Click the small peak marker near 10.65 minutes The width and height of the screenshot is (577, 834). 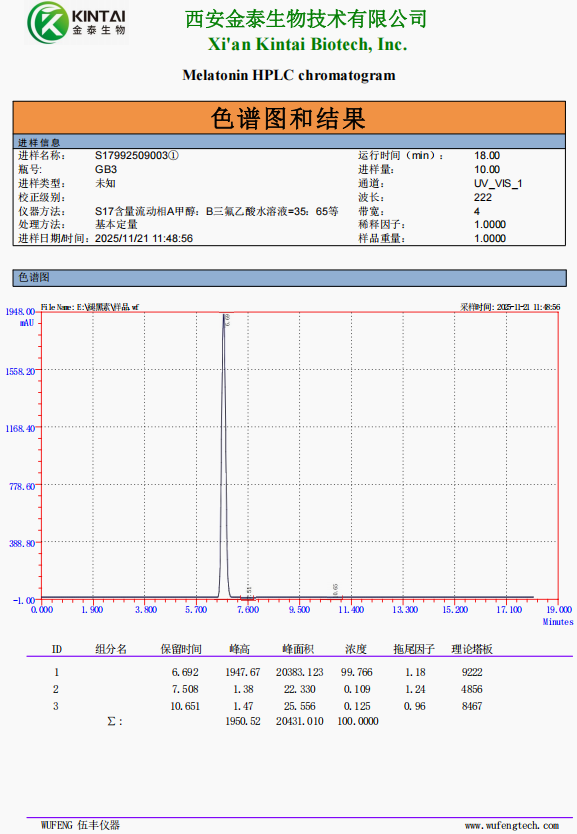[336, 589]
